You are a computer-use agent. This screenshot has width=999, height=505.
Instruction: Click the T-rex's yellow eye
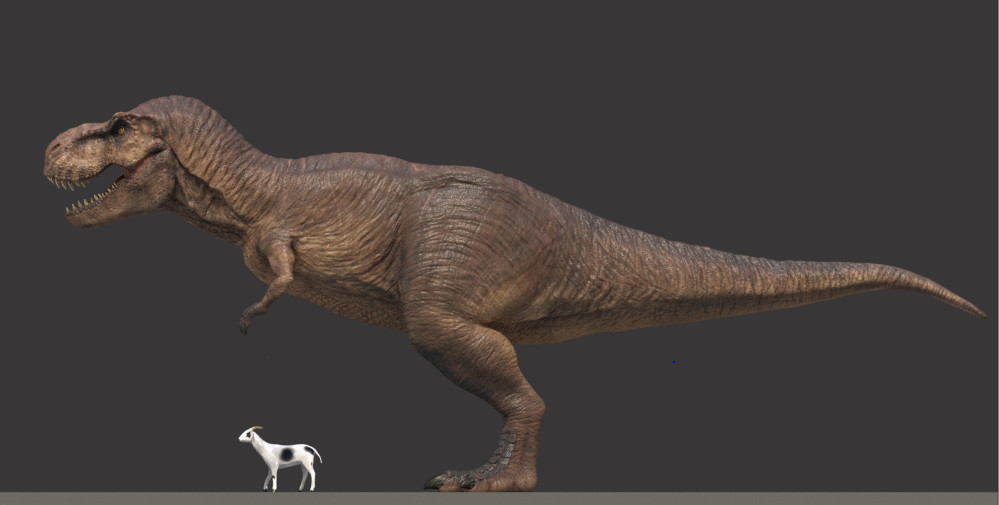[121, 130]
